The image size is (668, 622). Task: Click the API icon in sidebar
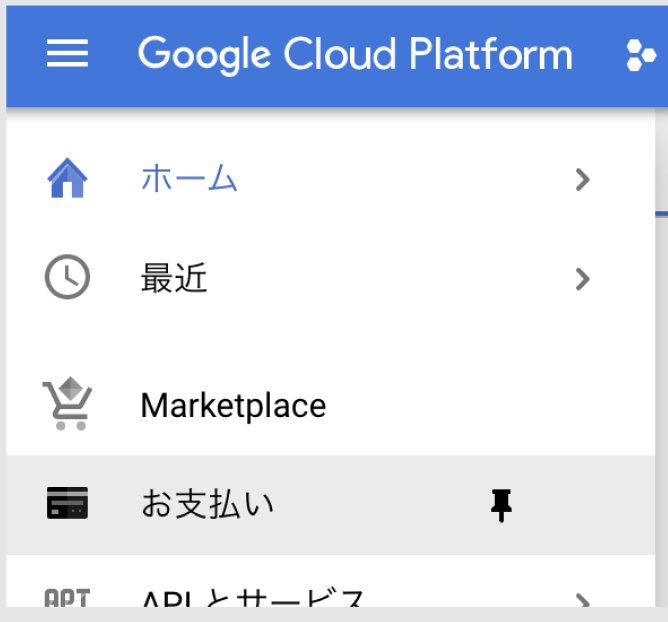(67, 598)
